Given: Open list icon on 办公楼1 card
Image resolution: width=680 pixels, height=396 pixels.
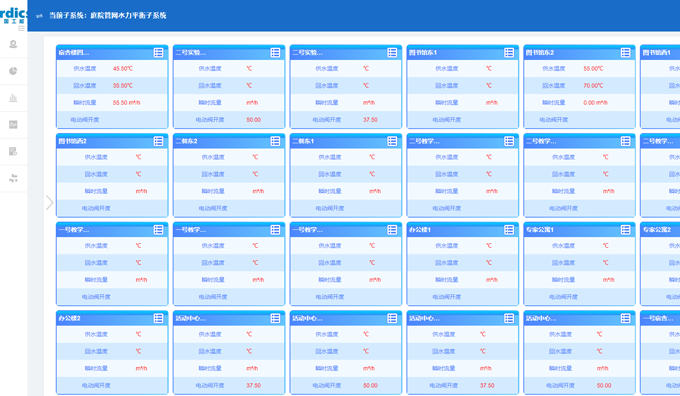Looking at the screenshot, I should point(509,229).
